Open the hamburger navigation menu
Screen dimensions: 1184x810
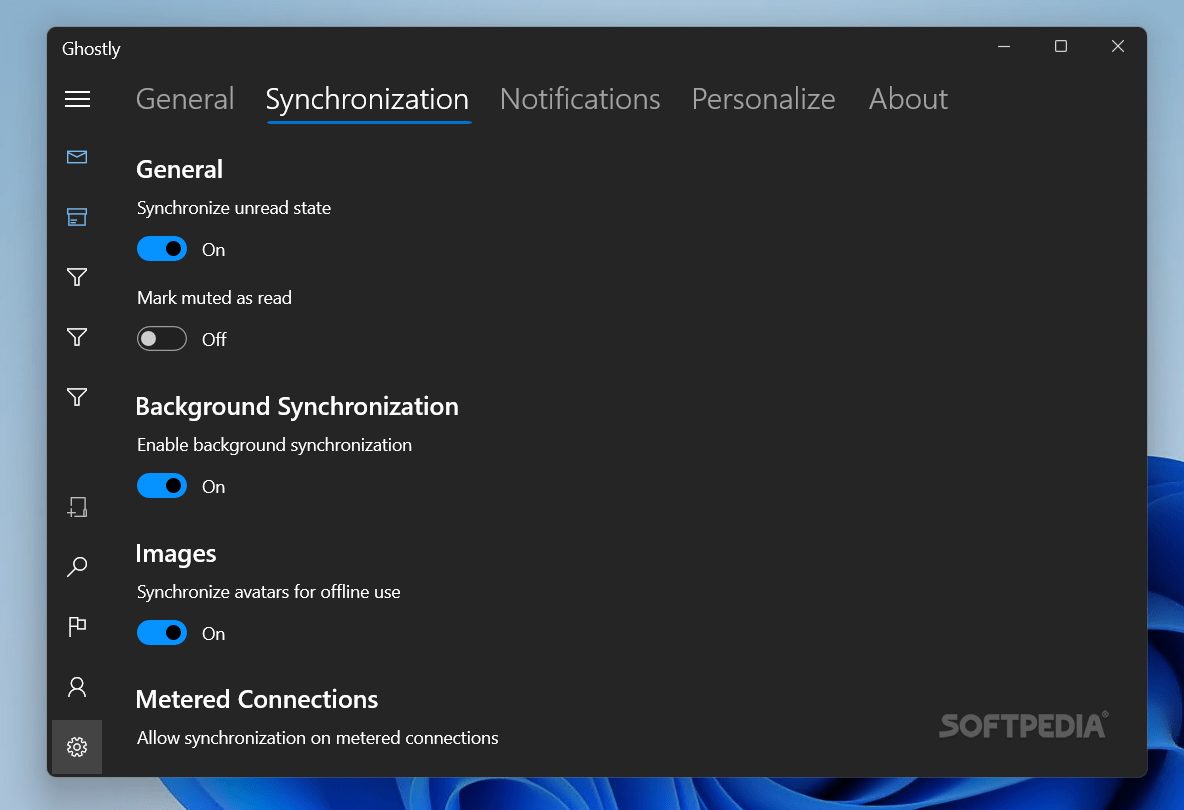77,99
